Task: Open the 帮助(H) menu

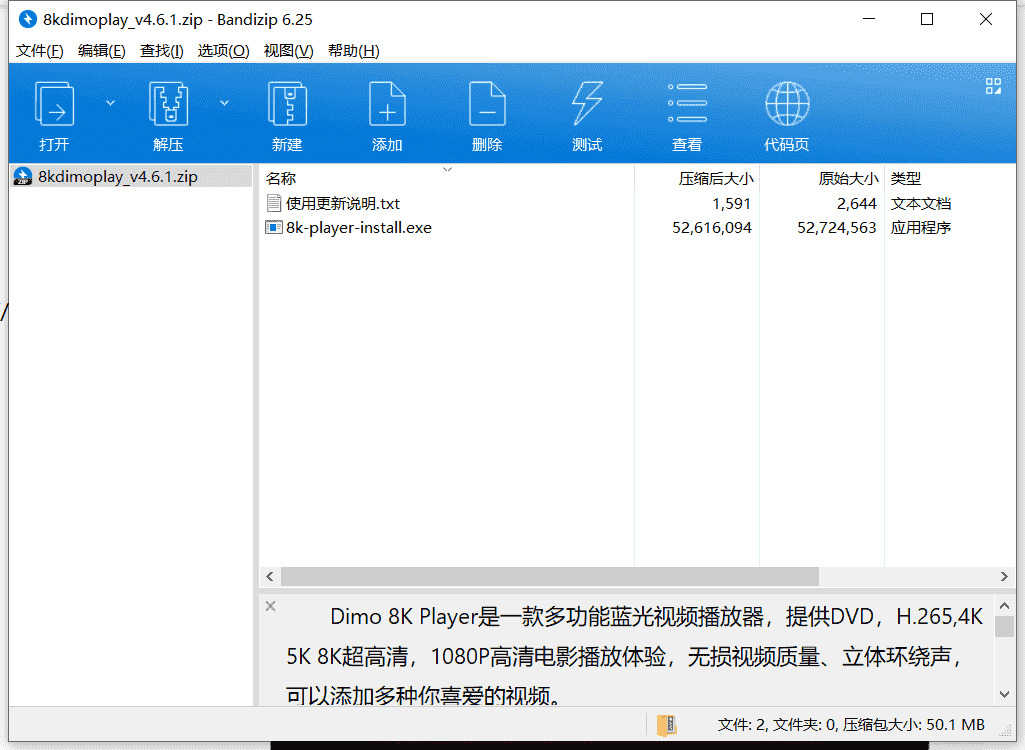Action: point(353,51)
